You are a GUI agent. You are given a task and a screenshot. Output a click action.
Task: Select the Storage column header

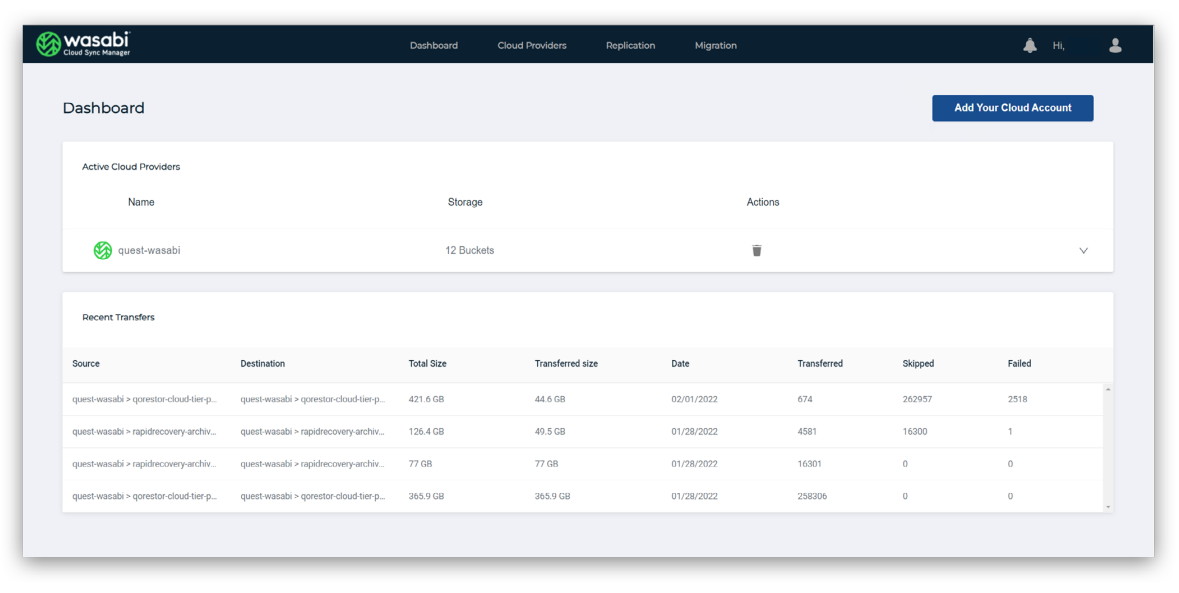pos(465,202)
